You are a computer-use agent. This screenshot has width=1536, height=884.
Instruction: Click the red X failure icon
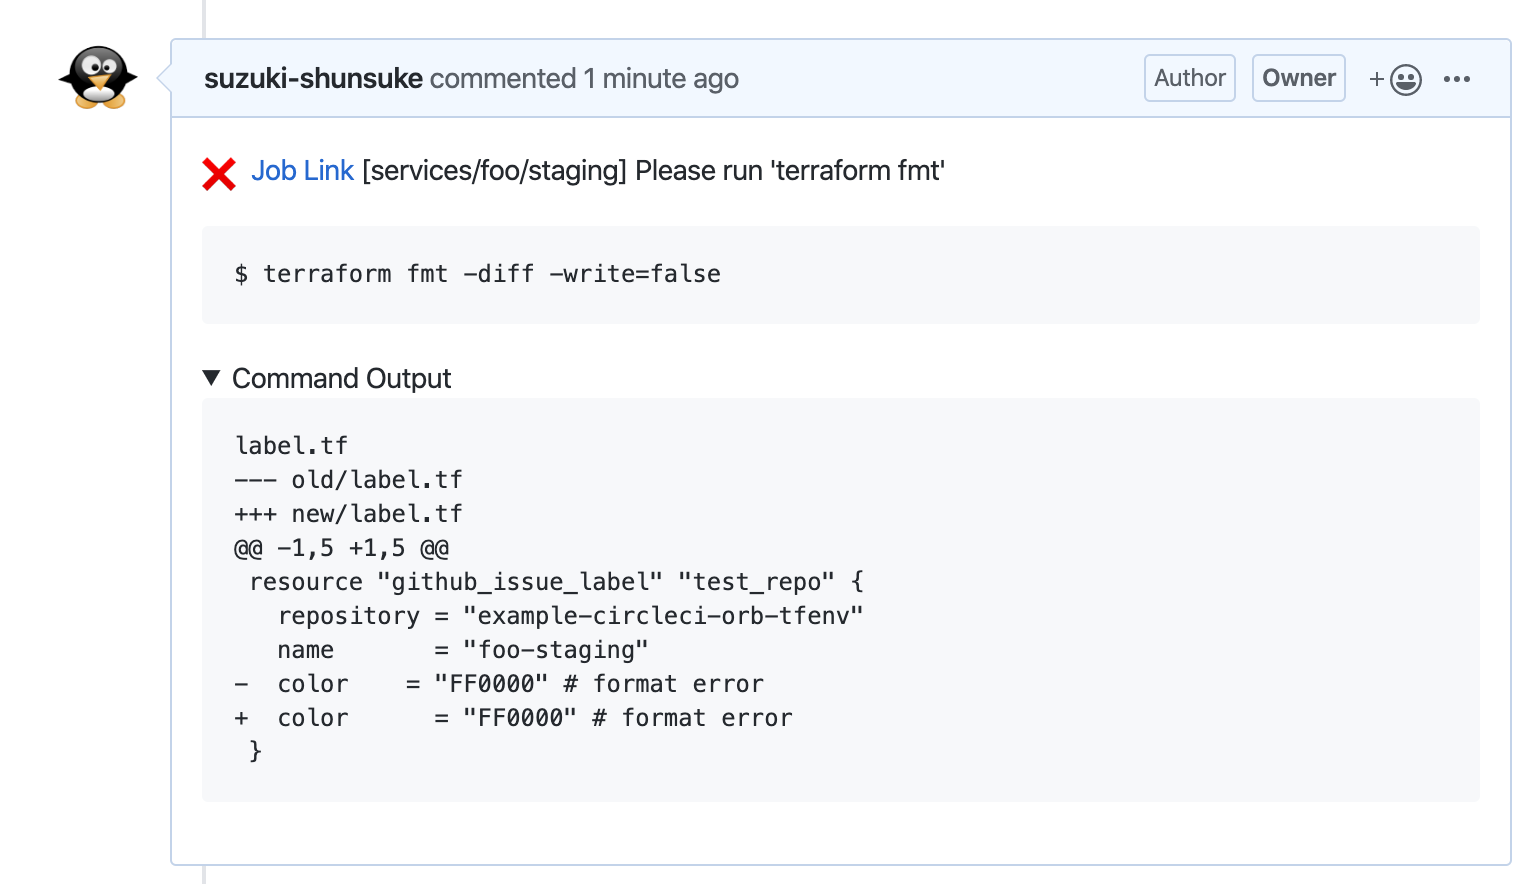pyautogui.click(x=219, y=173)
